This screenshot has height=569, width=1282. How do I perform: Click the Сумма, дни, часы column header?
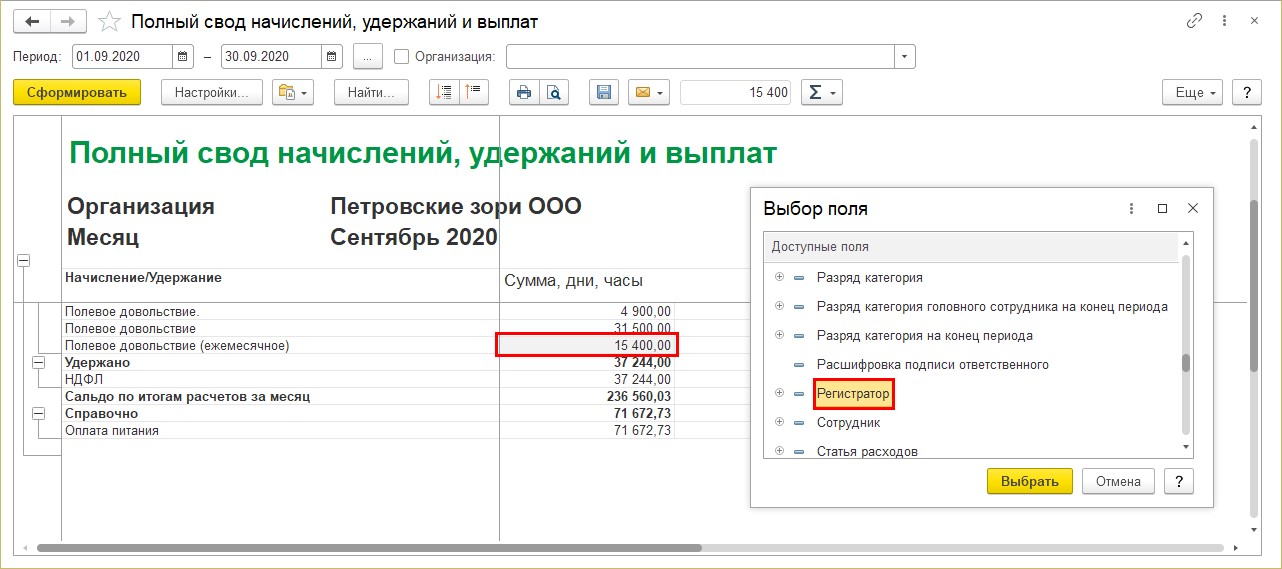[x=573, y=281]
